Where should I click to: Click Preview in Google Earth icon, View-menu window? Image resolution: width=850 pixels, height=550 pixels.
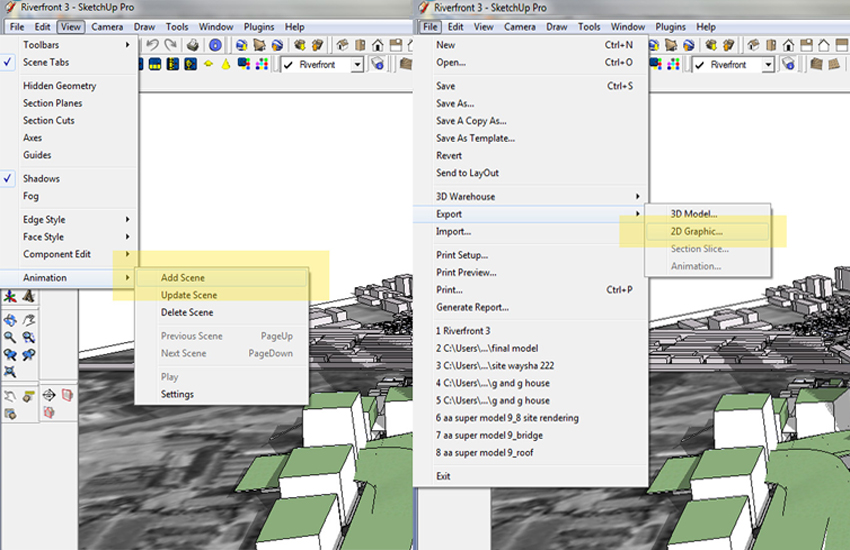point(278,45)
